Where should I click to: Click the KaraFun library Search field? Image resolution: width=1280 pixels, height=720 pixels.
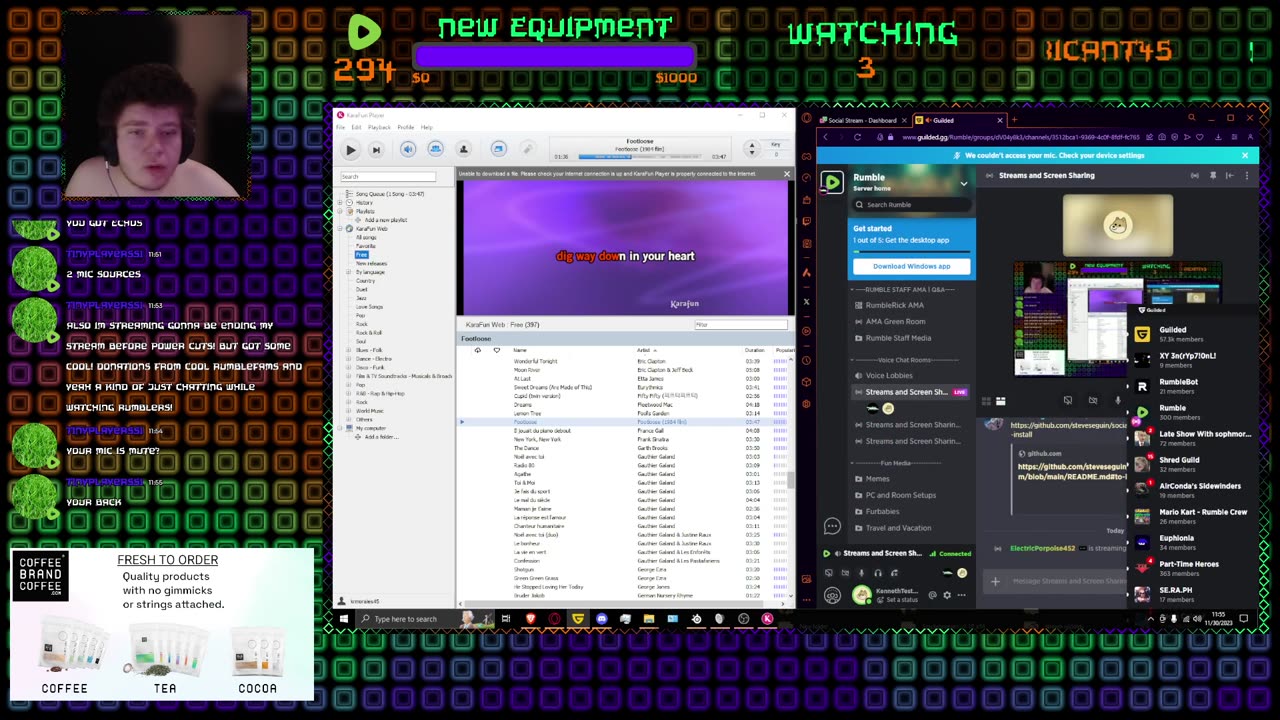(x=387, y=177)
